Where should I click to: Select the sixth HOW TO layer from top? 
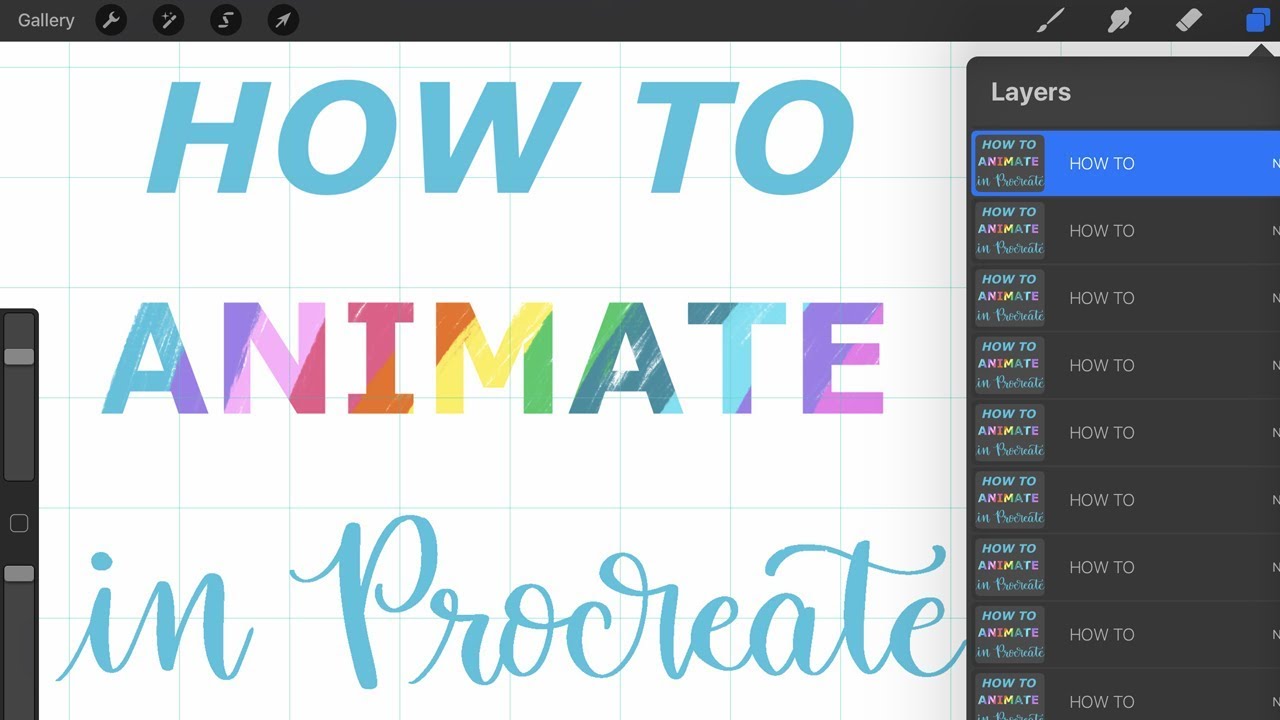pyautogui.click(x=1126, y=500)
